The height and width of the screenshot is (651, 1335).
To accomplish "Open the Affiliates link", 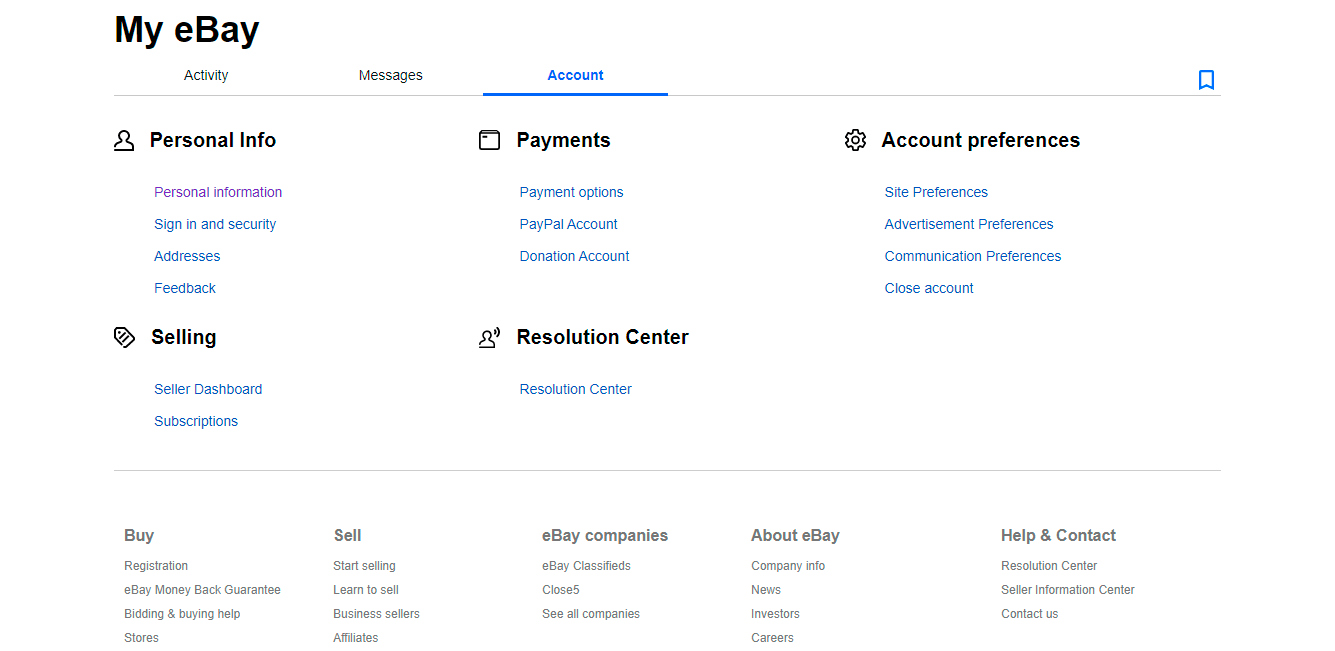I will click(356, 638).
